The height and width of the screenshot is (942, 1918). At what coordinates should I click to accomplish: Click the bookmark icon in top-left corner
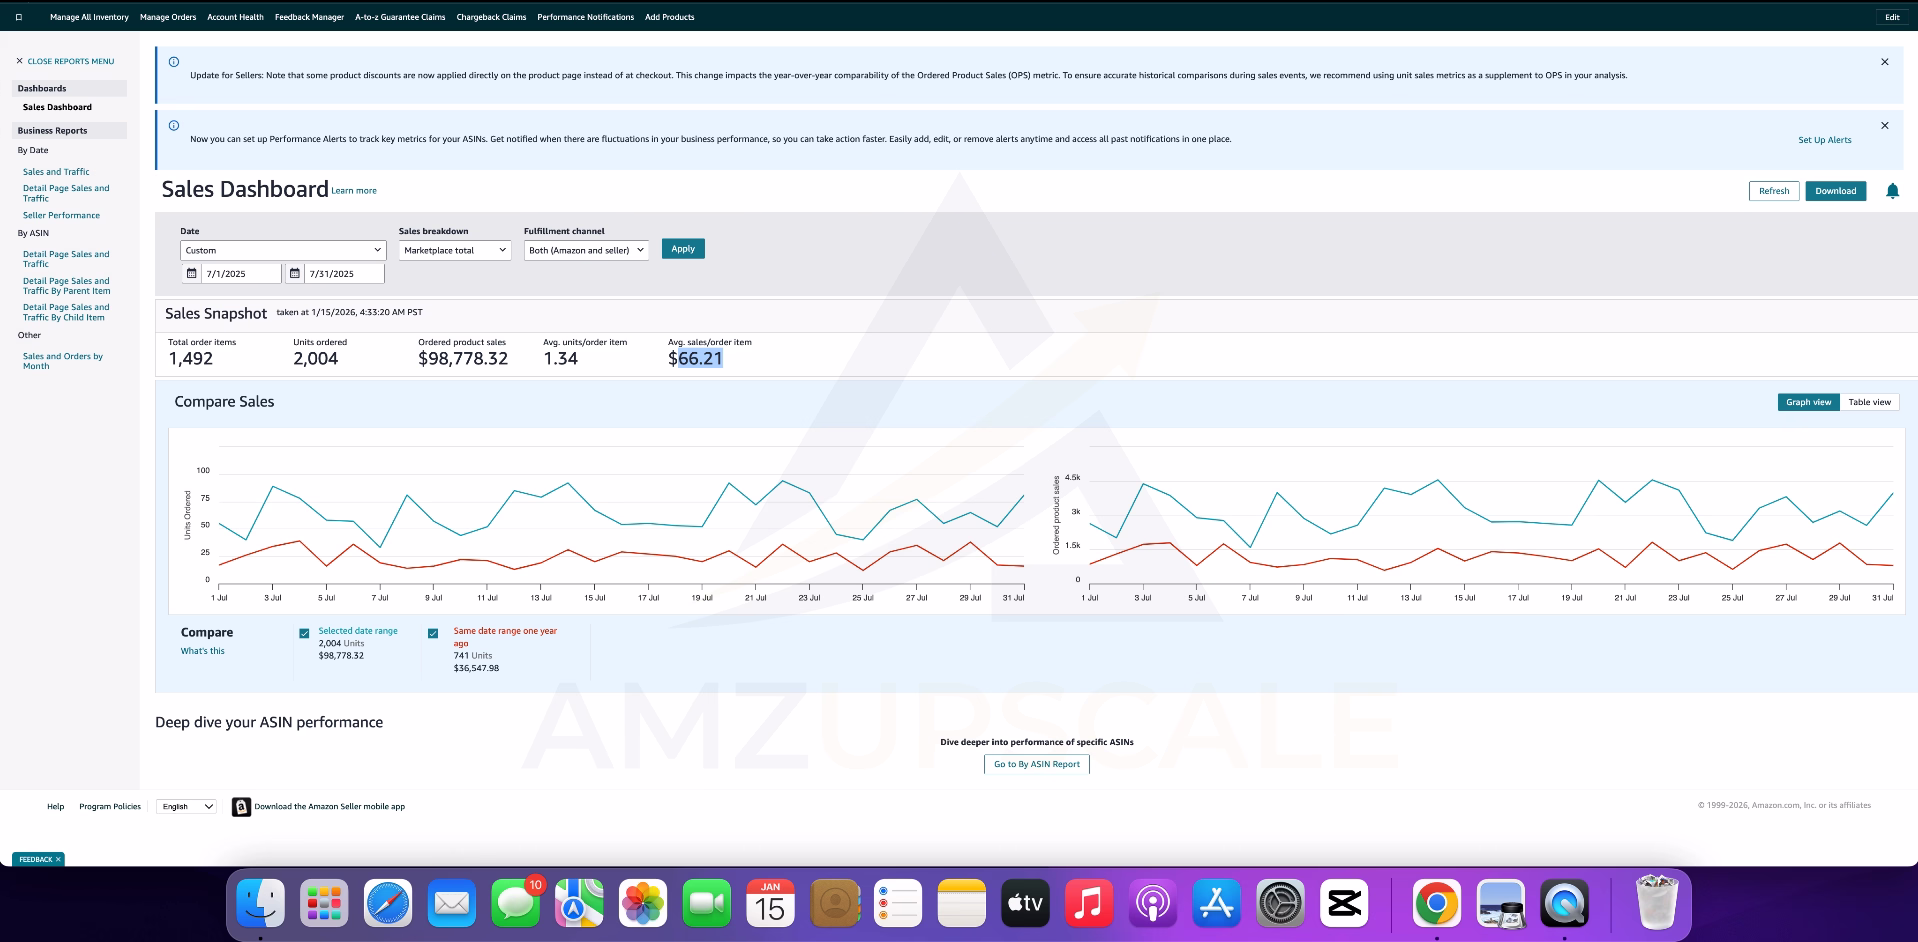tap(19, 17)
